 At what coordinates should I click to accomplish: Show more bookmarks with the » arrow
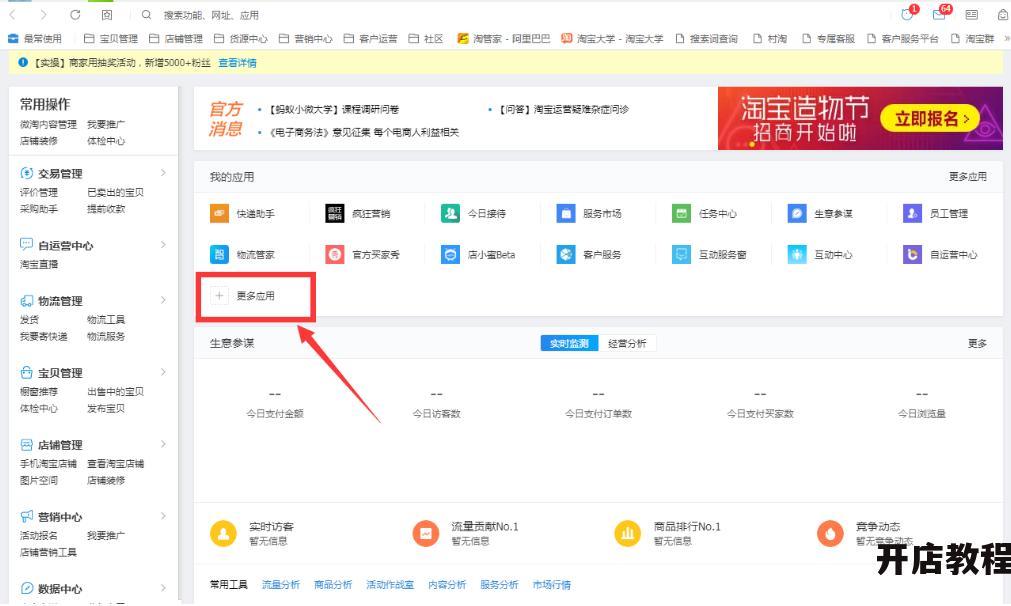[1006, 39]
